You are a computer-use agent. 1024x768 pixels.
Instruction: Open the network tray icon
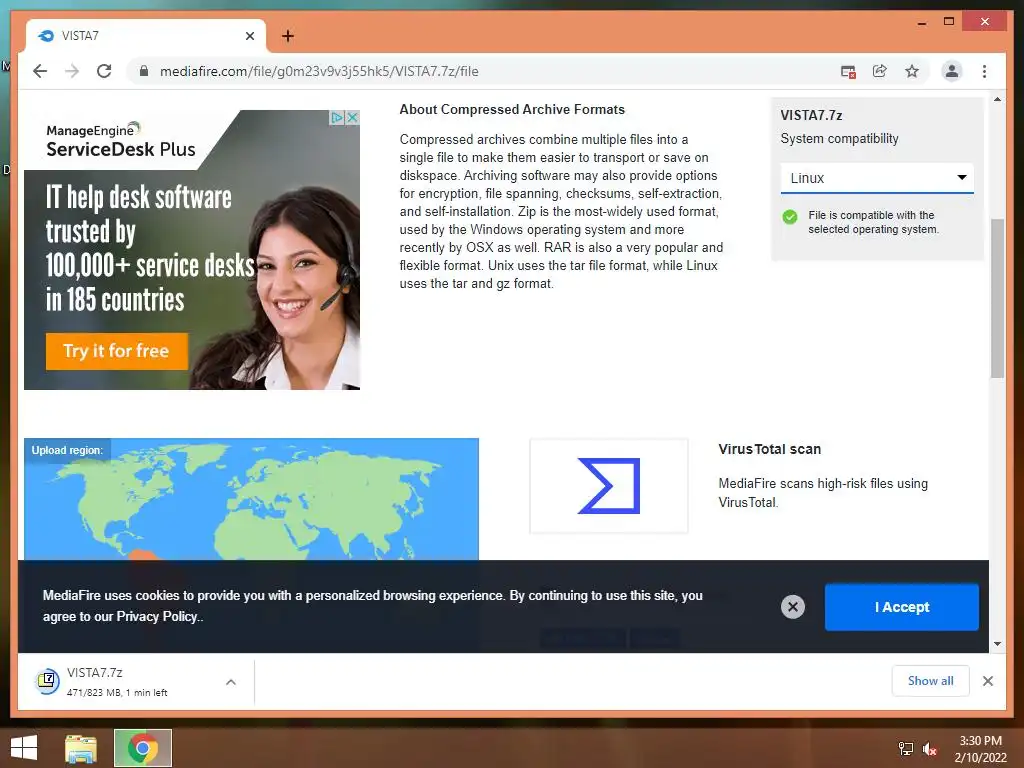point(906,748)
